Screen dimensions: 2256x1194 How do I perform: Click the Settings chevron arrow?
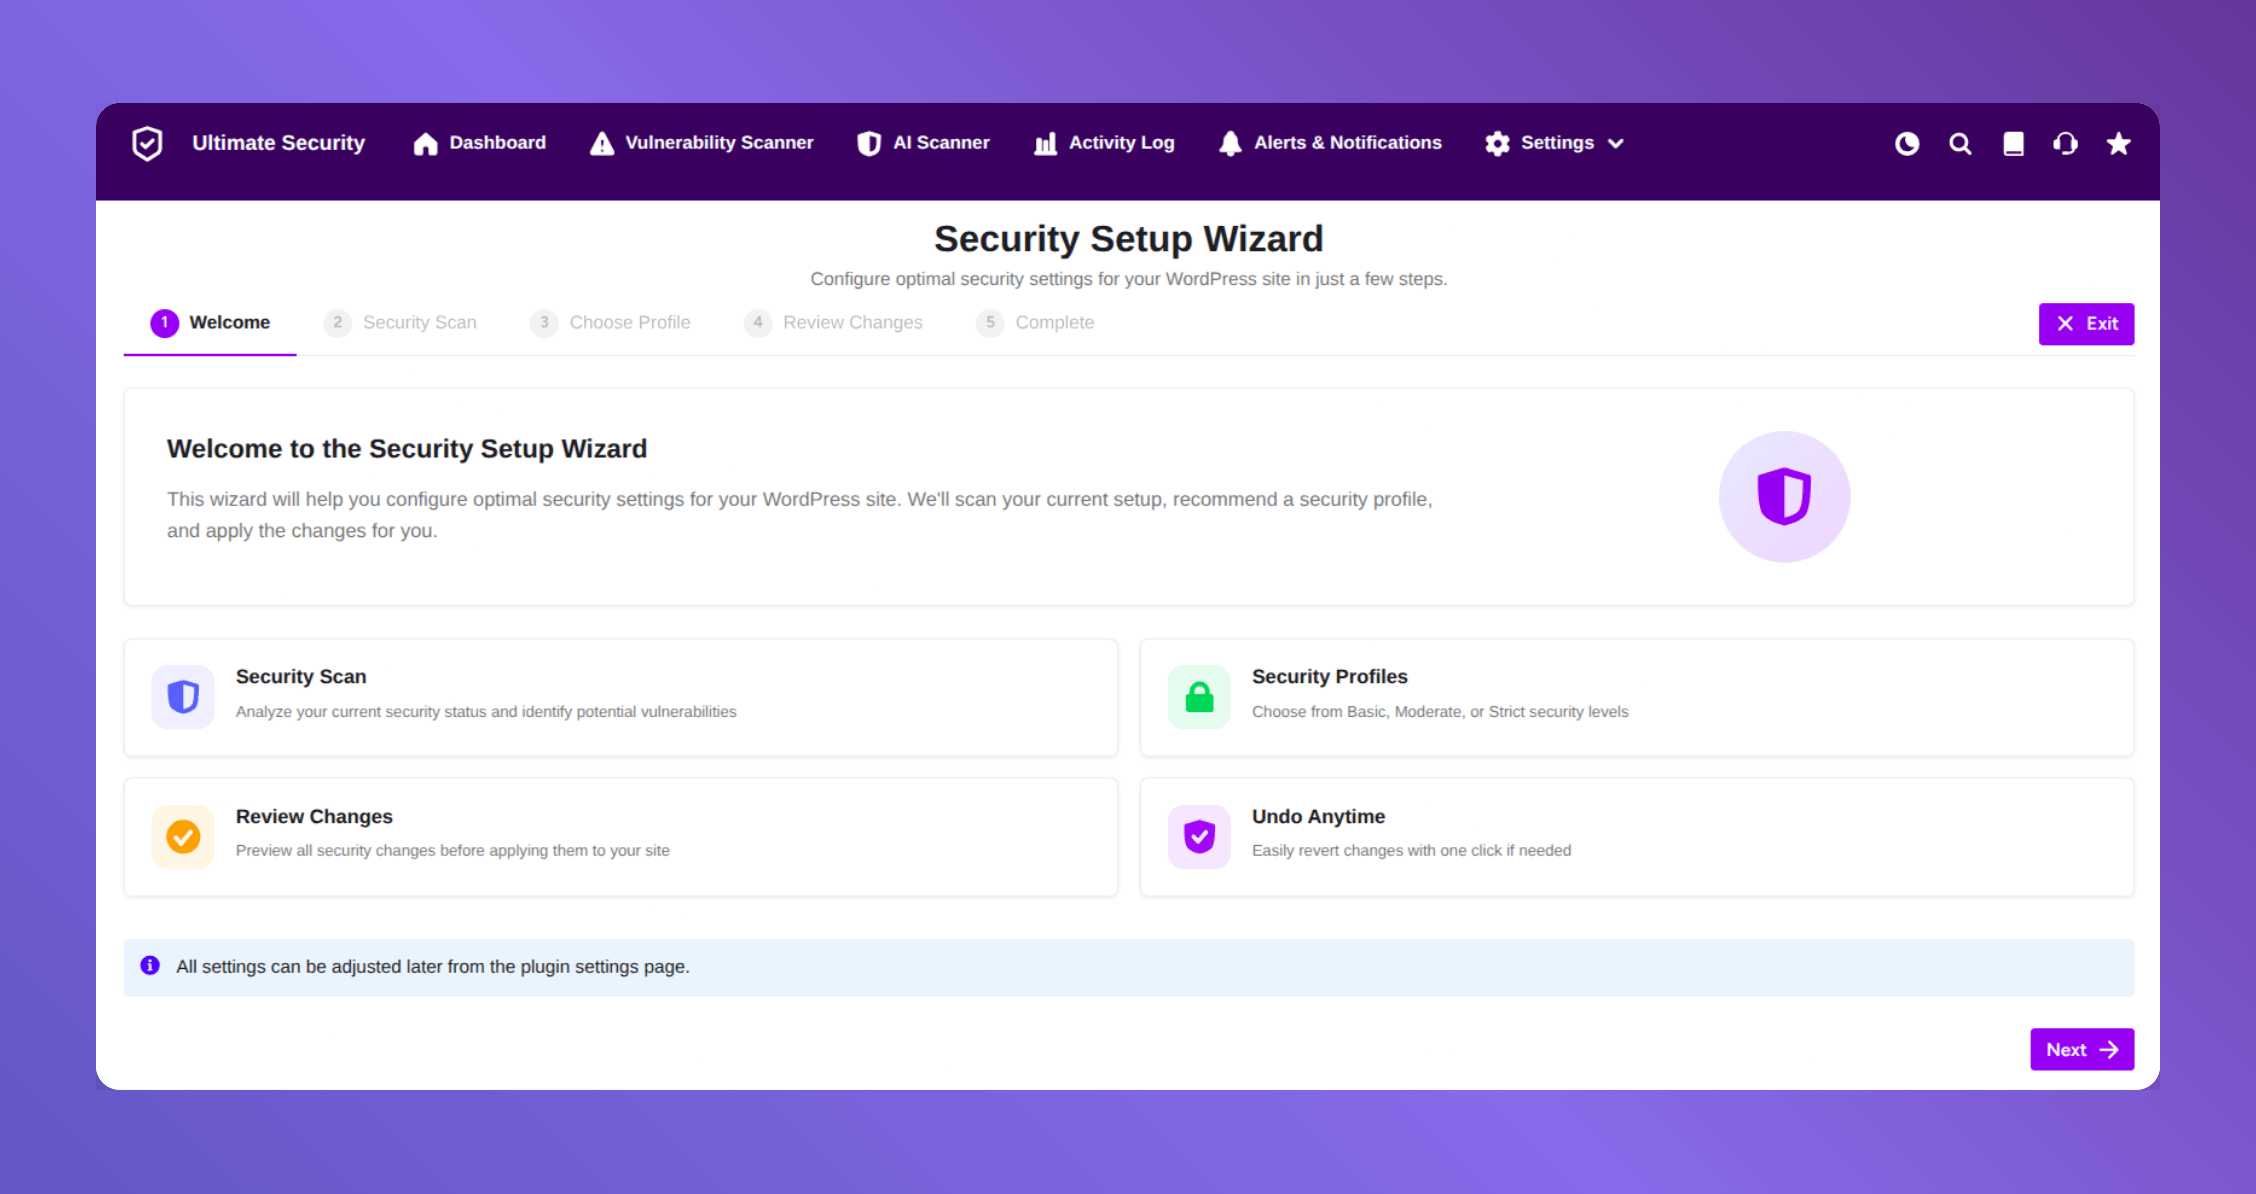(1615, 144)
